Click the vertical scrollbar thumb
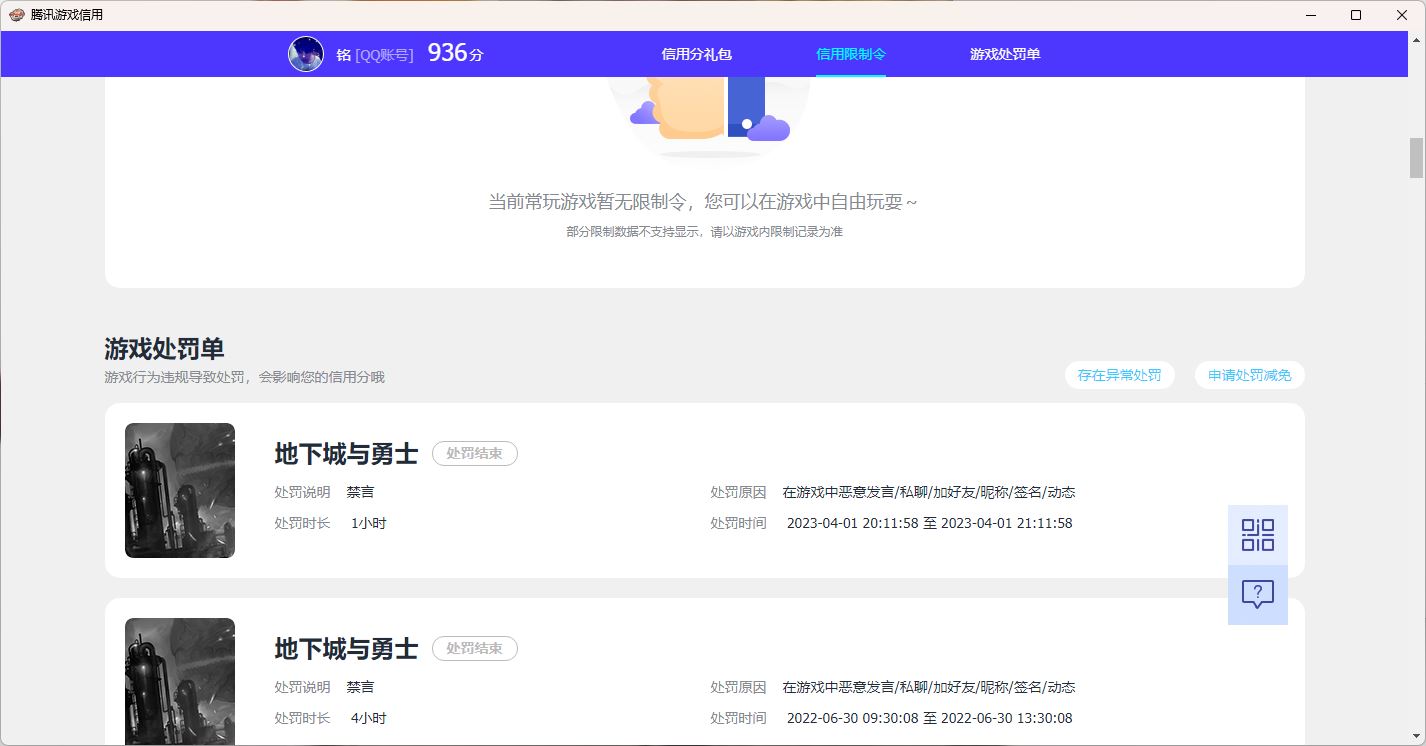 pos(1416,157)
